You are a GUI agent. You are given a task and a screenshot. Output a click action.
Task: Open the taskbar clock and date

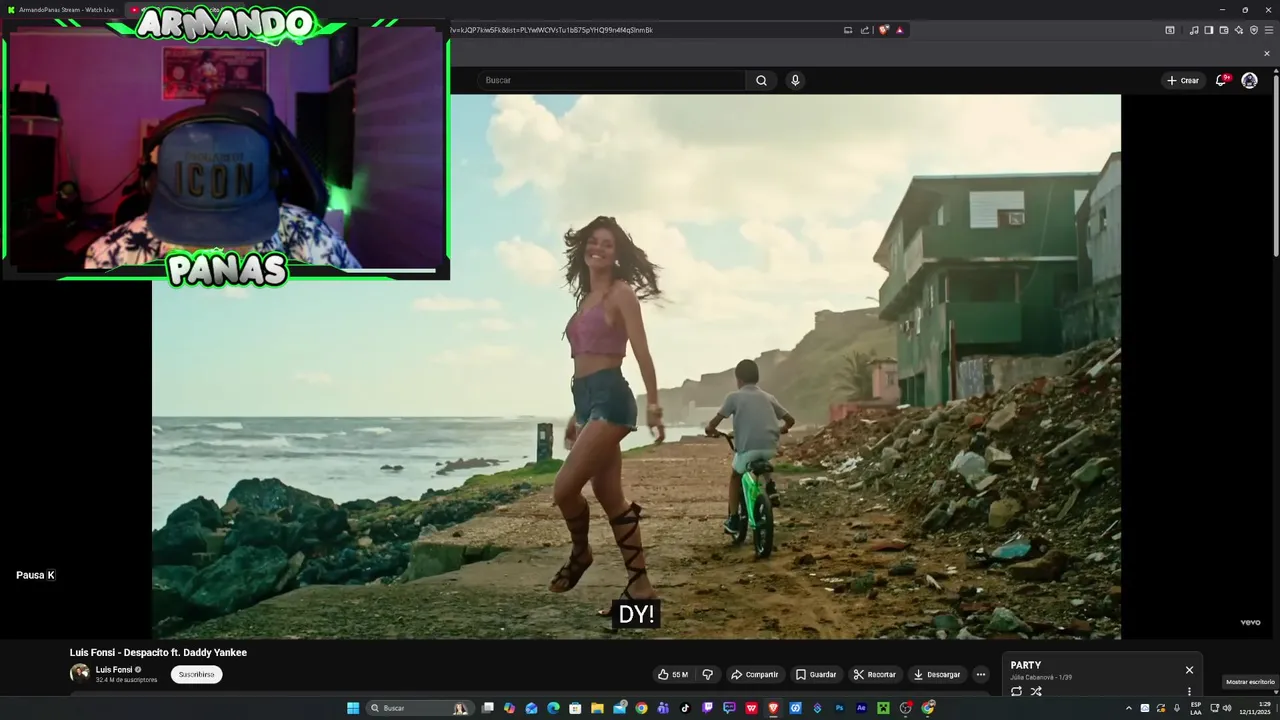click(1255, 708)
